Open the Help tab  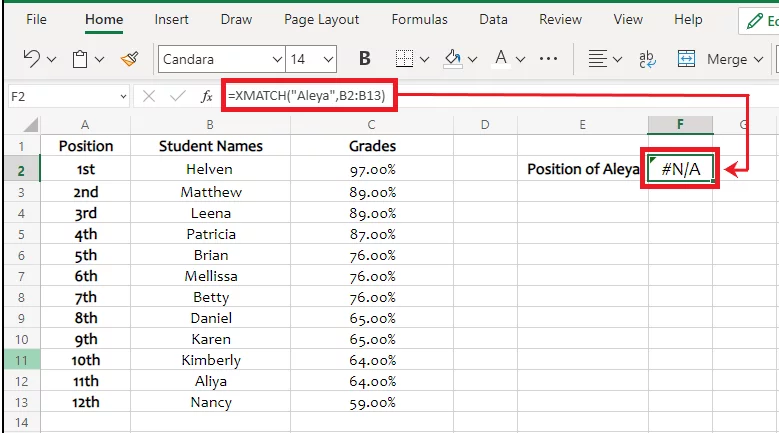pos(688,19)
